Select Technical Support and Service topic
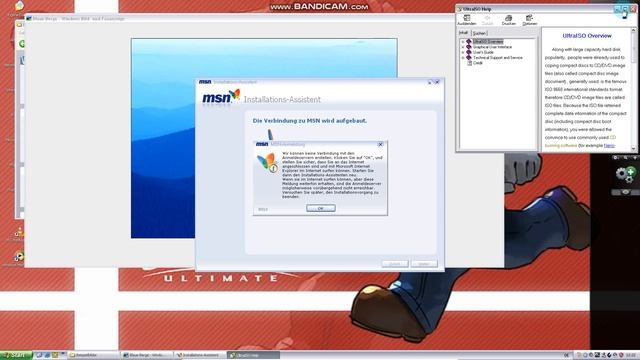 pyautogui.click(x=498, y=58)
